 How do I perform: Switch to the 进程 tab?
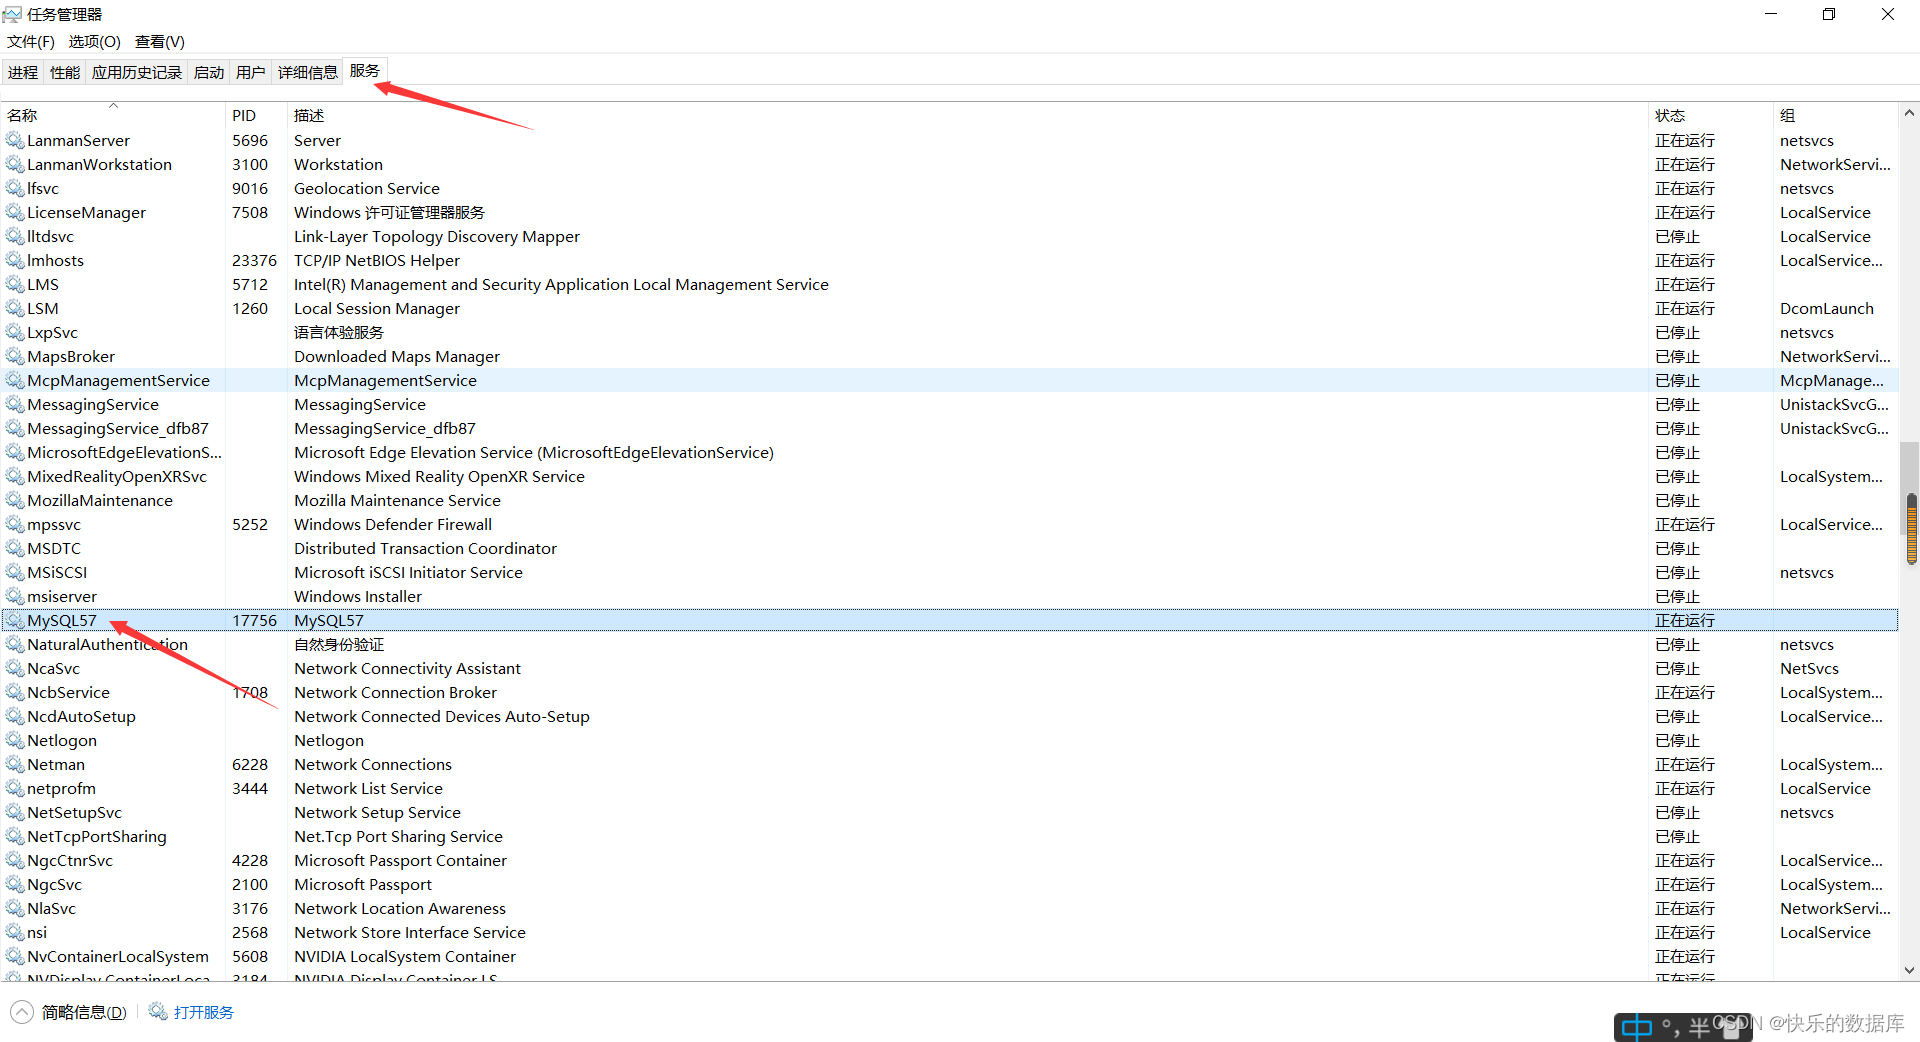point(23,72)
